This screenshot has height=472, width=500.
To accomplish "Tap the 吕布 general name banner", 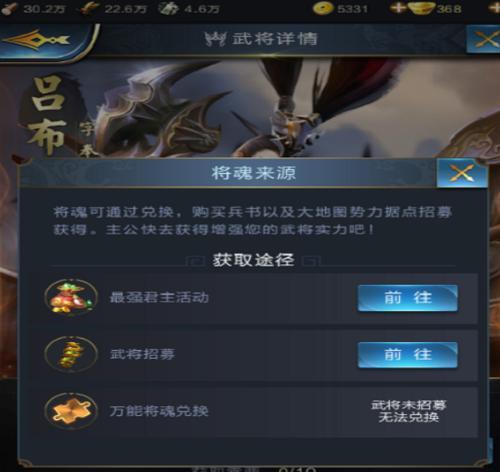I will [x=47, y=115].
